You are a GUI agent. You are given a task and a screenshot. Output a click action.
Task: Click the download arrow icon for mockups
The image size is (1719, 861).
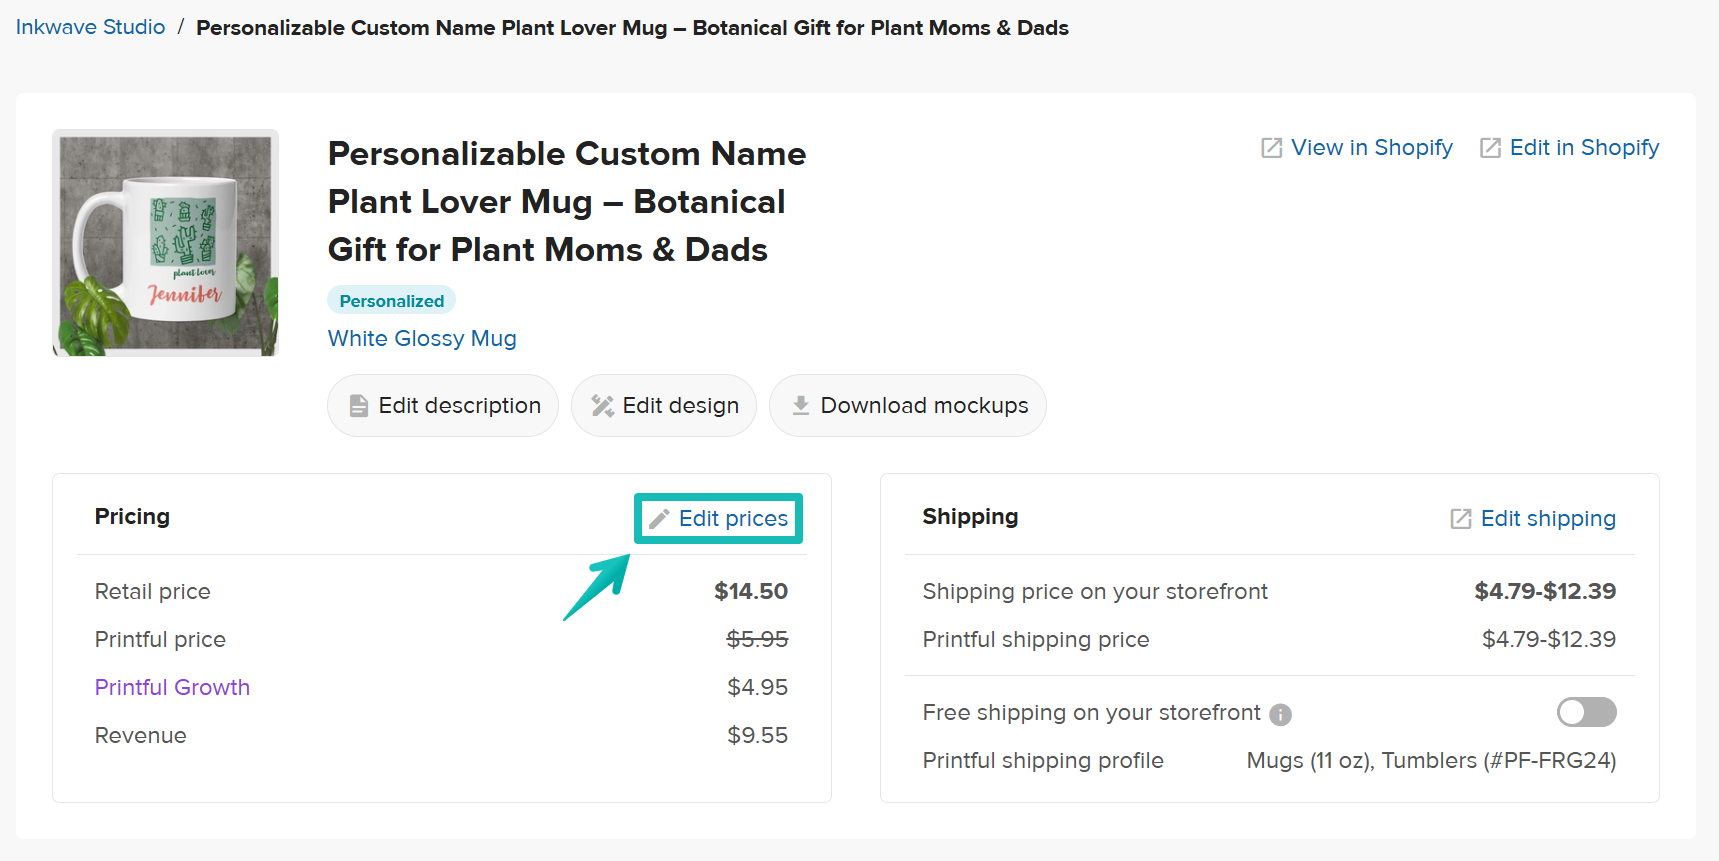(800, 406)
